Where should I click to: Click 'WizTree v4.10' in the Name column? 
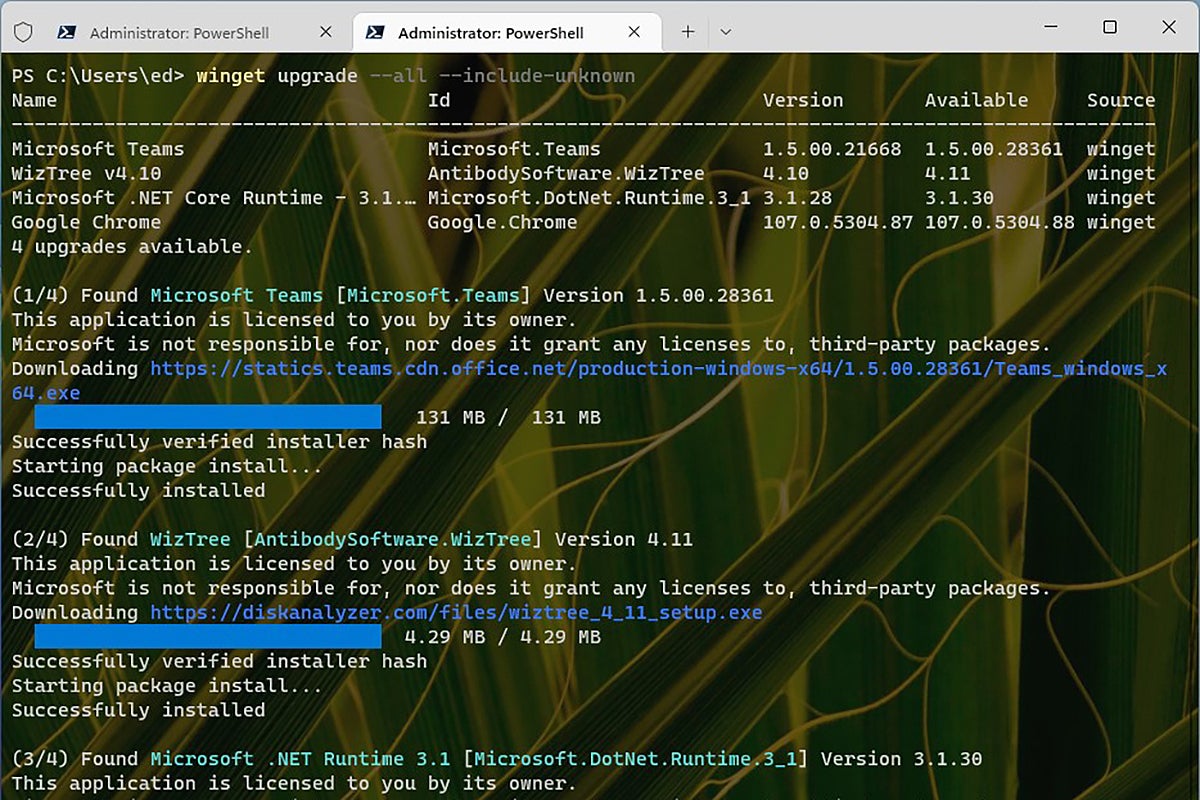[86, 173]
